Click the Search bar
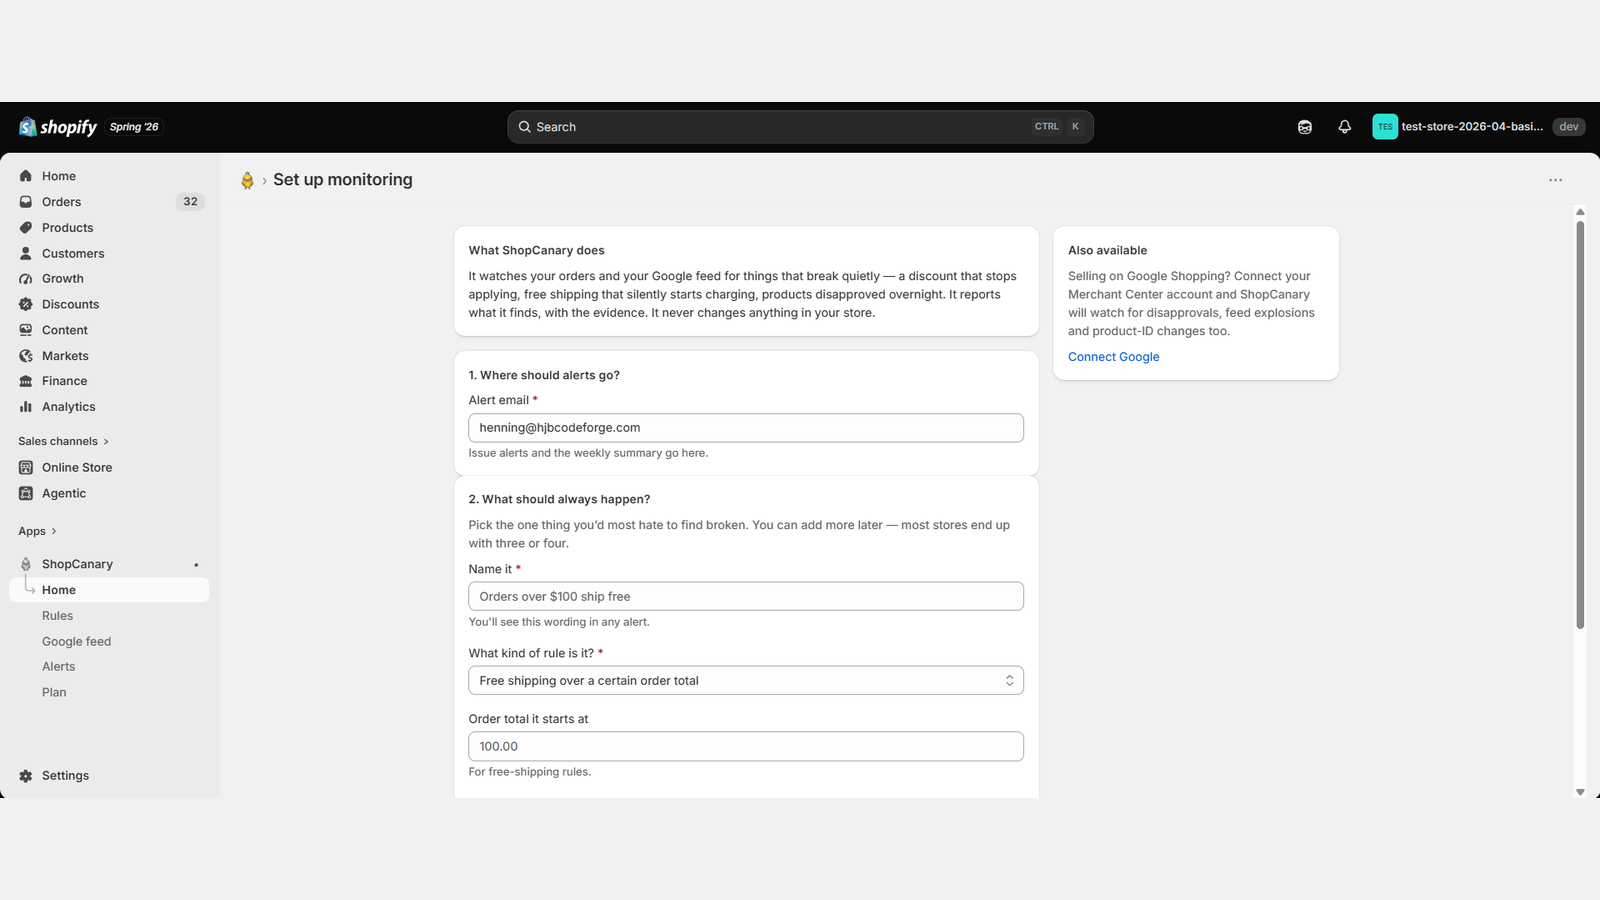The width and height of the screenshot is (1600, 900). 800,127
